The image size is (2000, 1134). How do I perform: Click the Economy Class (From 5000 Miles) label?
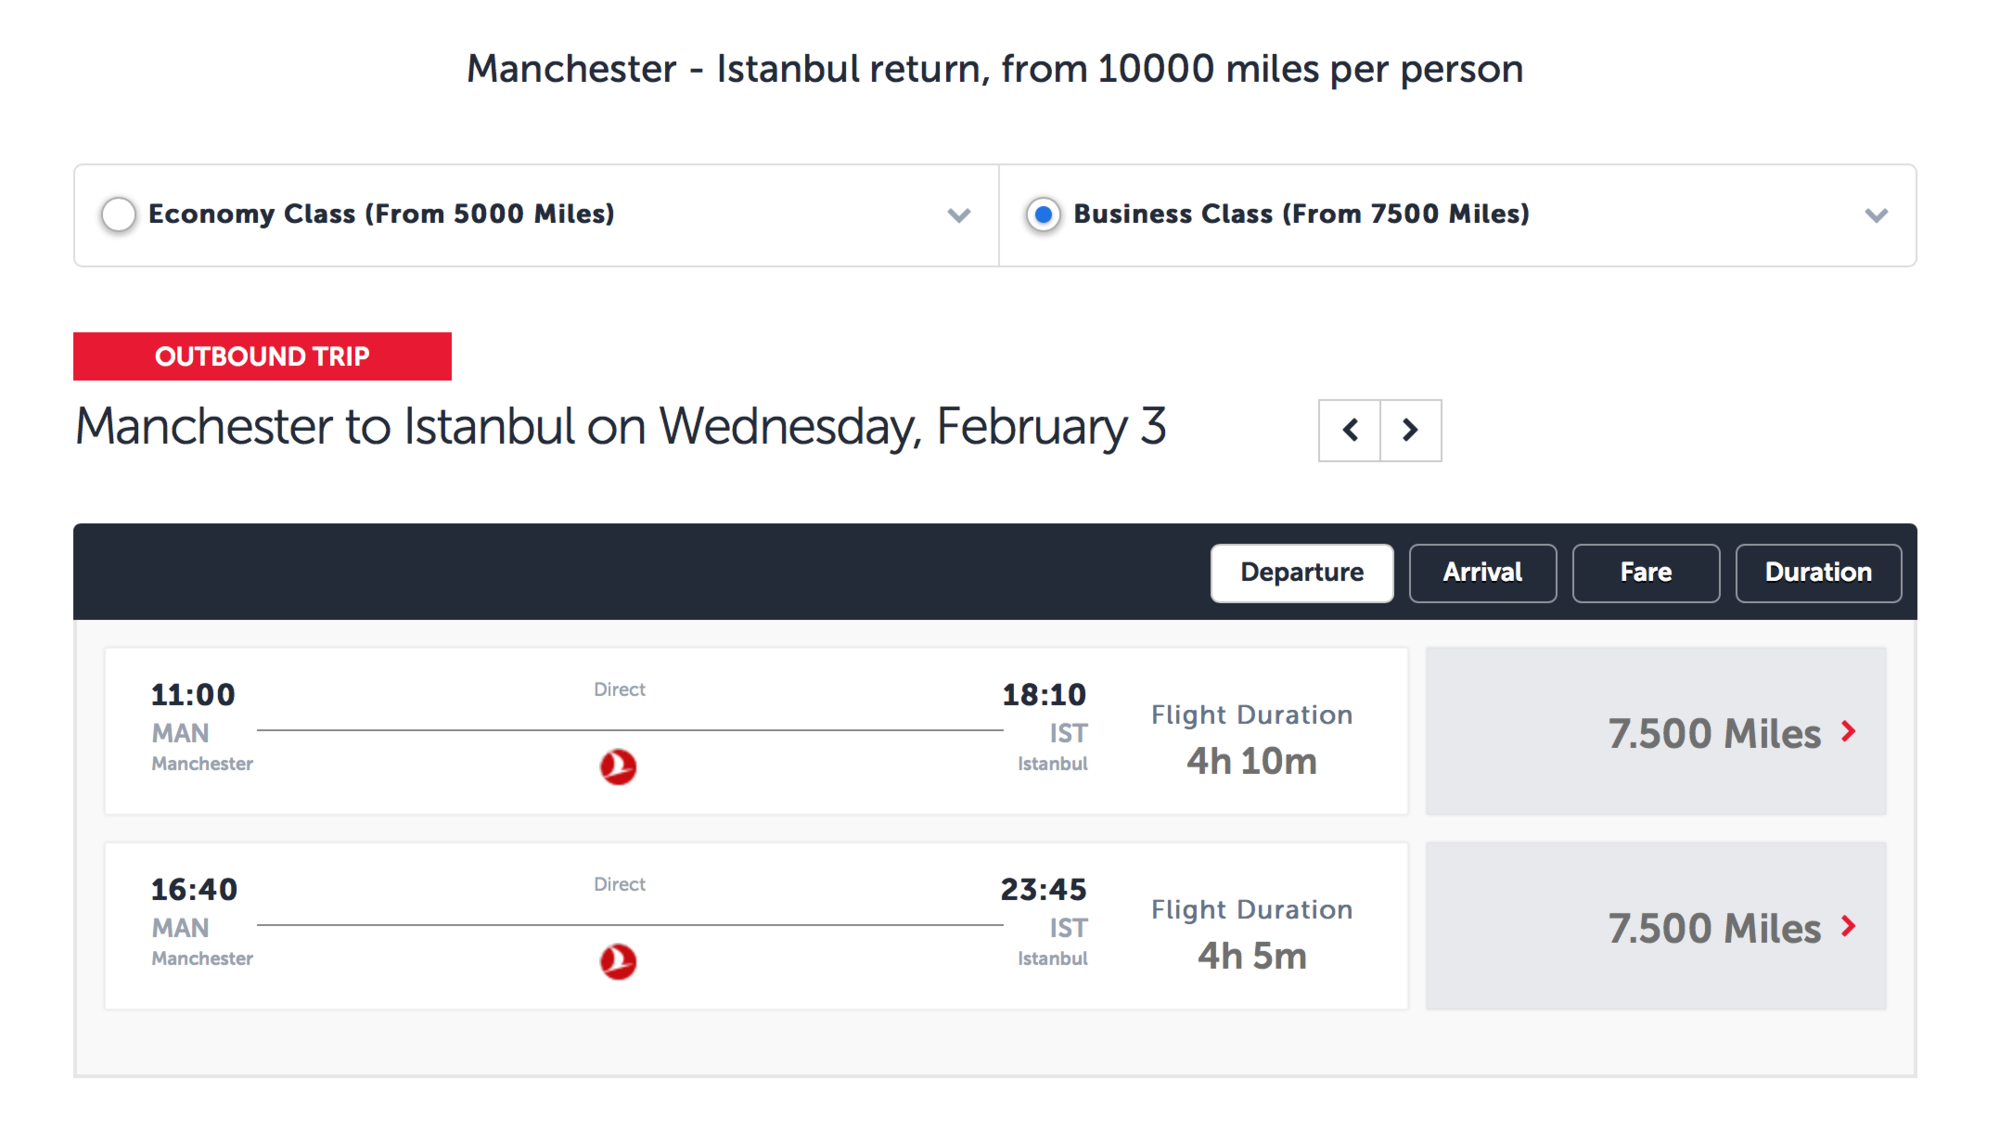(381, 214)
